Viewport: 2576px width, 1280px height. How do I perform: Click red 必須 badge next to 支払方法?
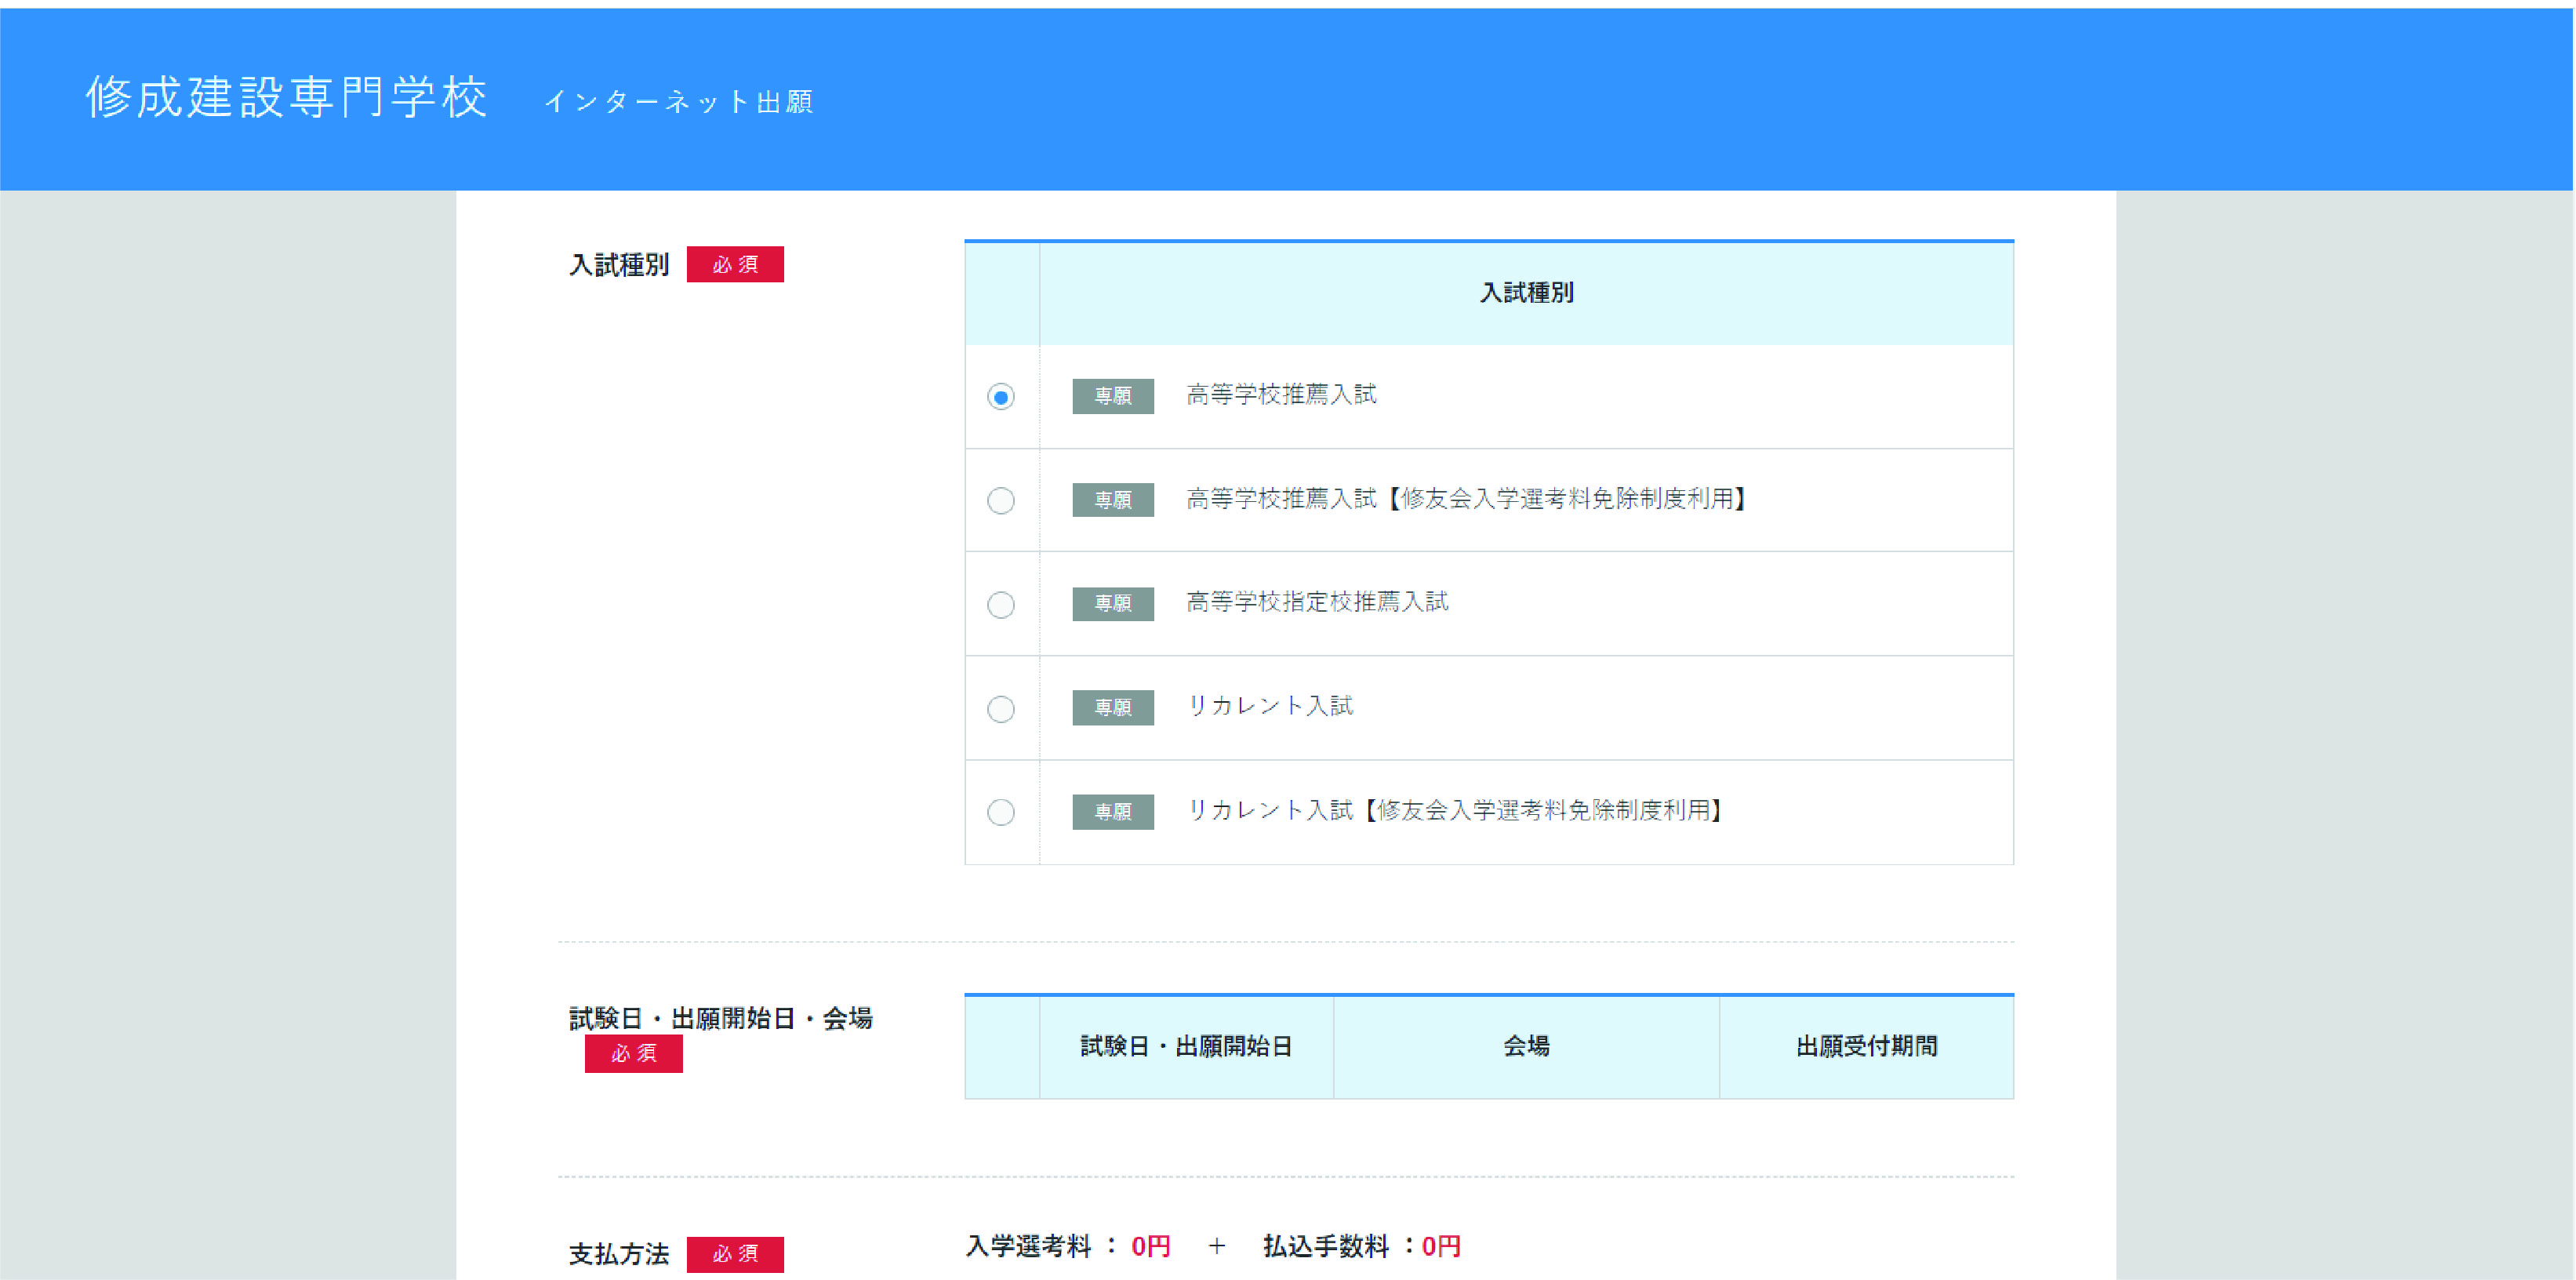coord(735,1254)
